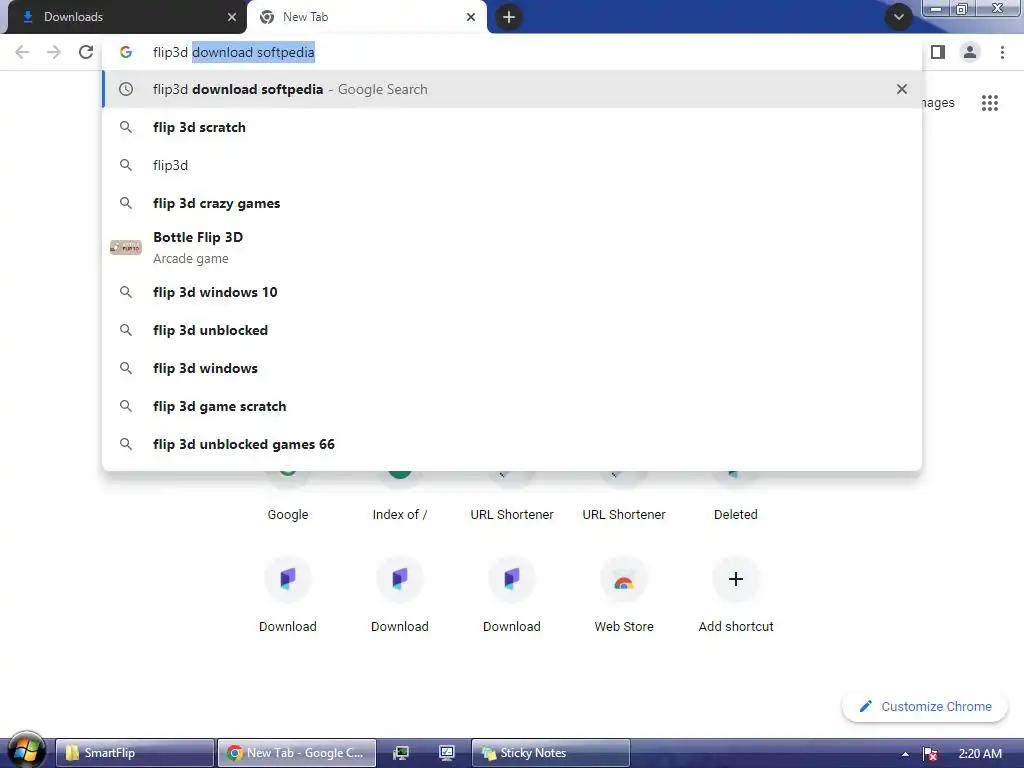Open the Google apps grid icon

(989, 103)
